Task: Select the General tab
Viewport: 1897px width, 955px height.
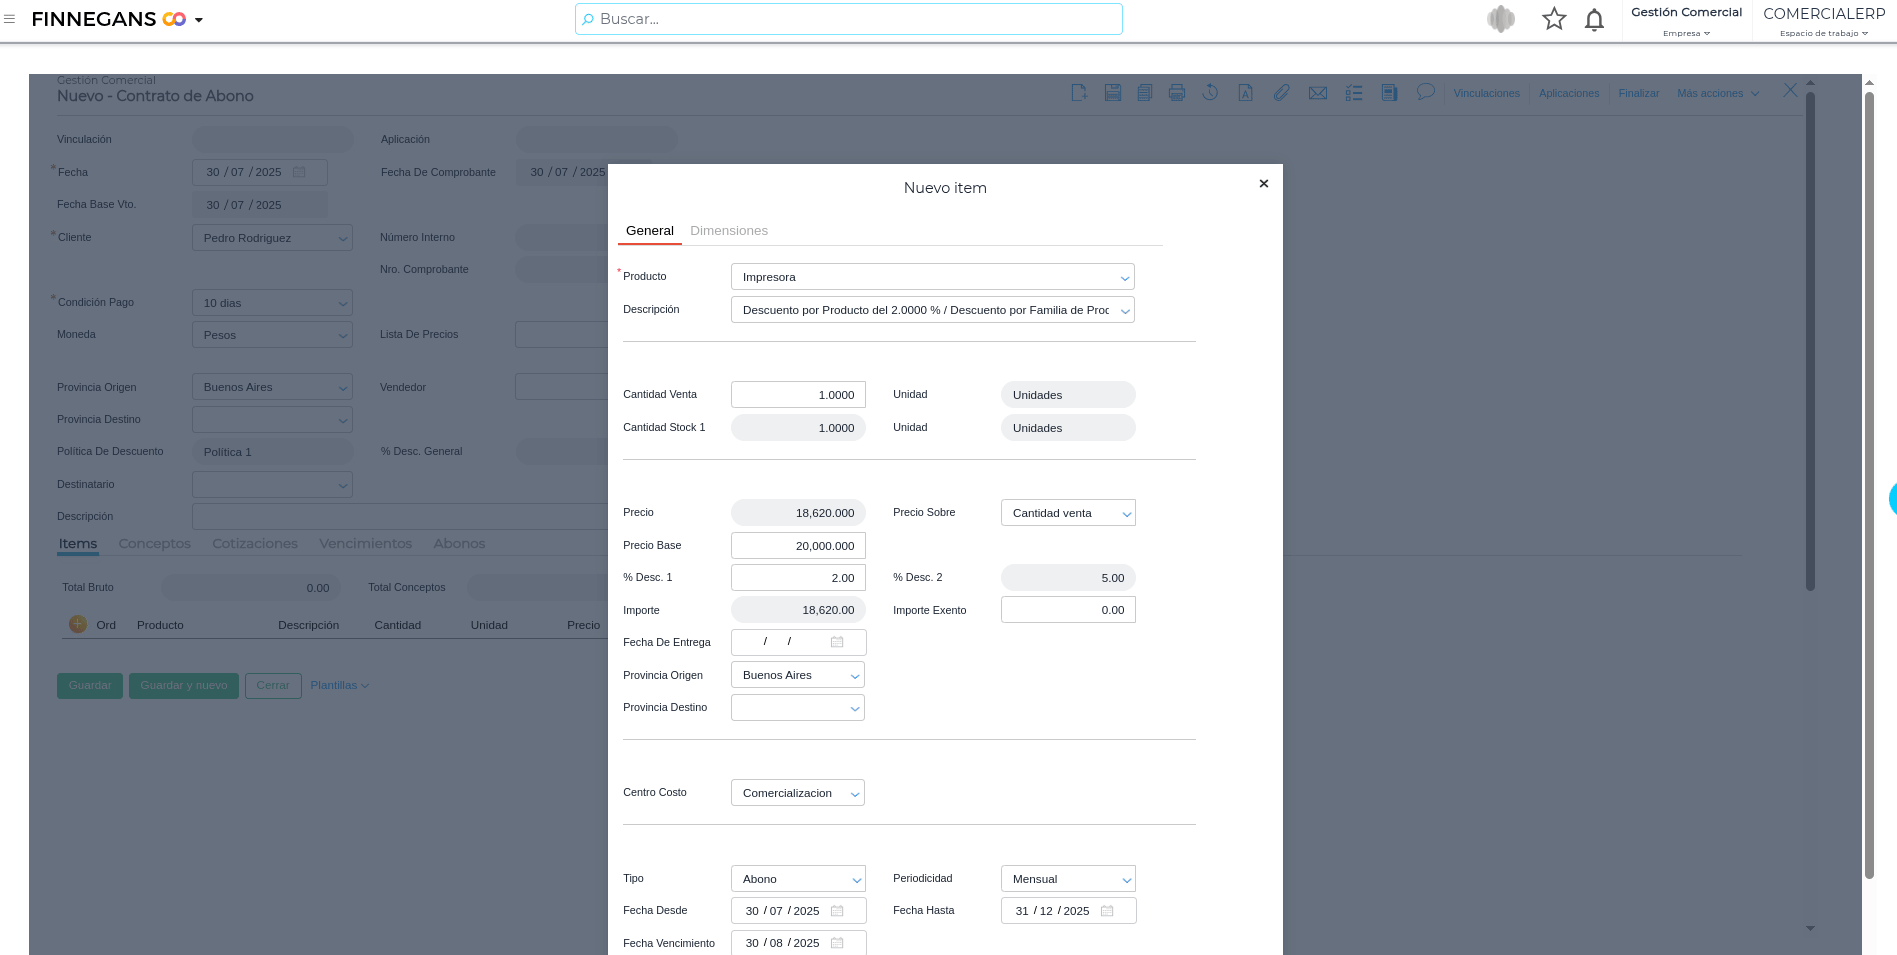Action: click(649, 231)
